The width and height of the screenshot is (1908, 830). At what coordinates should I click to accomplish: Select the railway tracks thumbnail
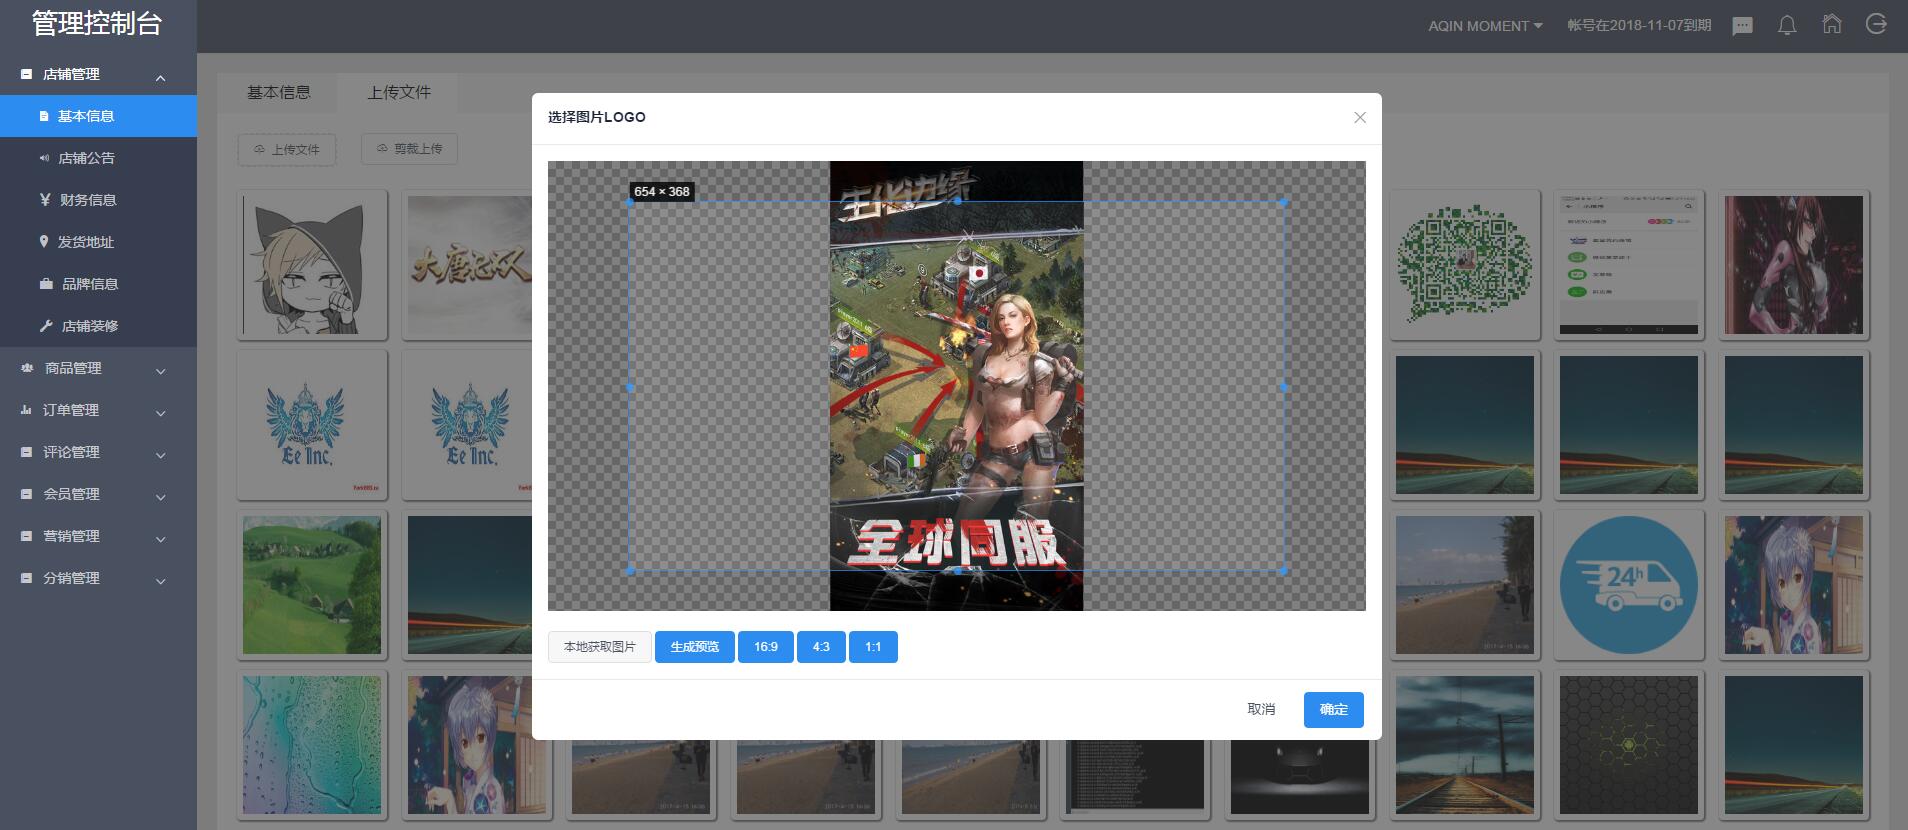point(1465,745)
